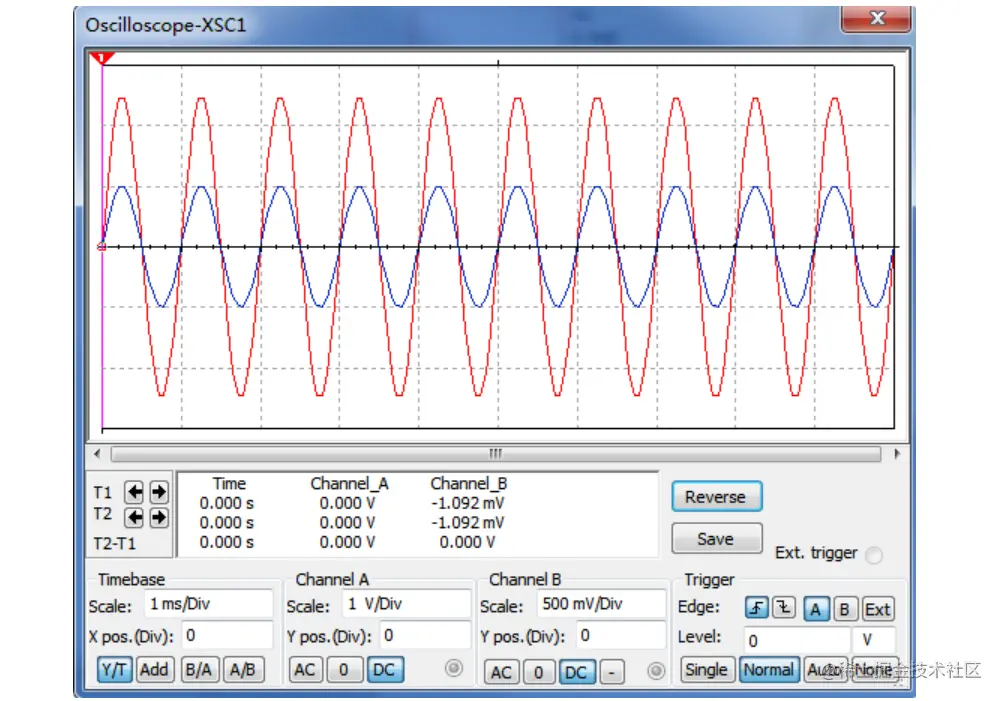Click the trigger Level unit V field

click(874, 640)
